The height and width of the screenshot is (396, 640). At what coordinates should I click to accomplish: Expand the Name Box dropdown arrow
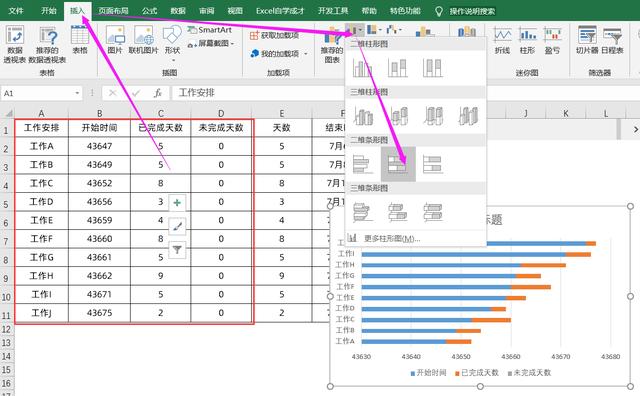[77, 93]
